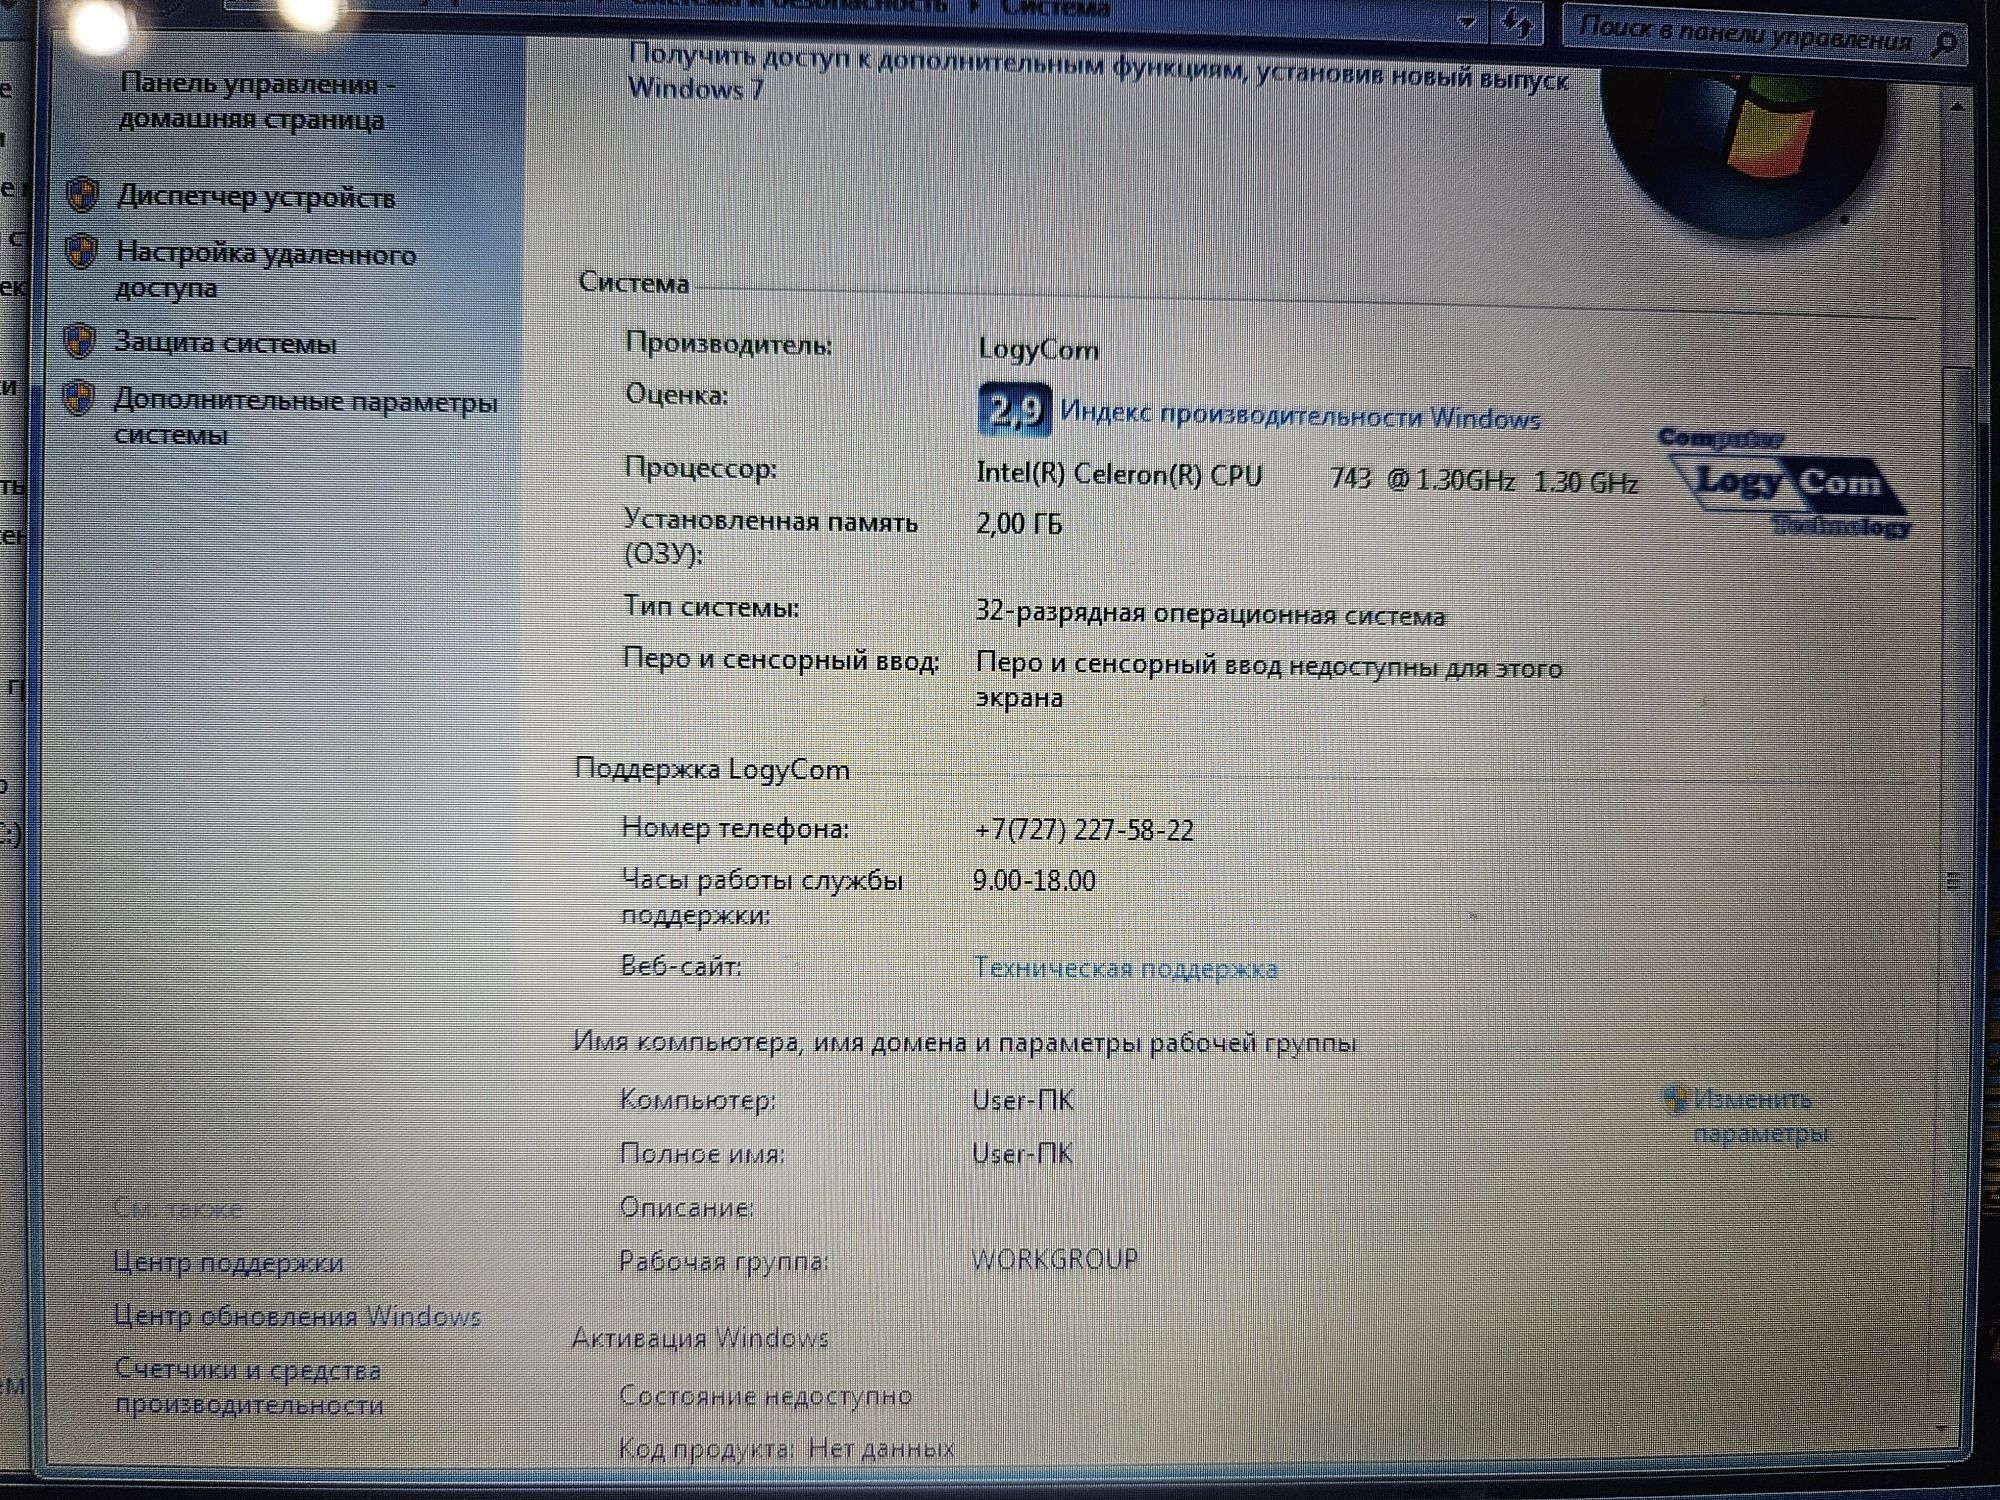
Task: Select User-ПК next to Полное имя
Action: pos(1022,1154)
